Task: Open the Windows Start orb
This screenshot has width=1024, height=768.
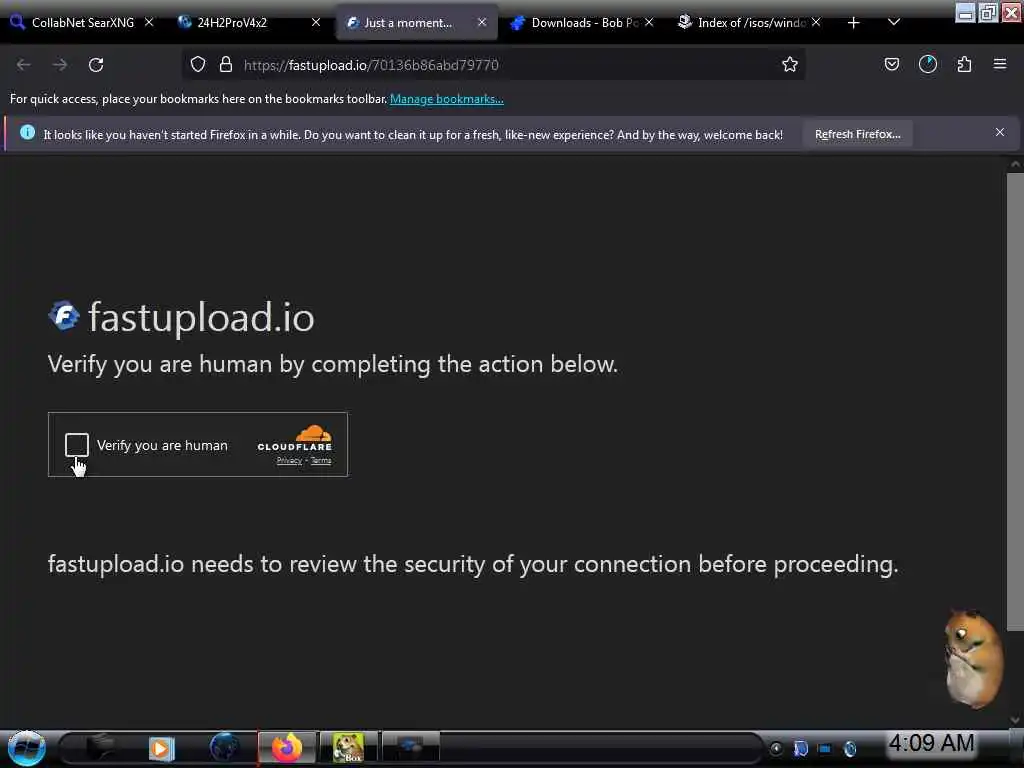Action: pos(26,748)
